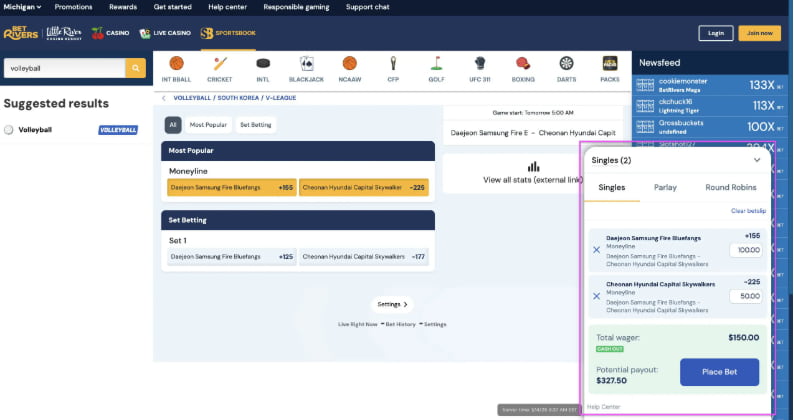Screen dimensions: 794x420
Task: Click the Place Bet button
Action: tap(720, 372)
